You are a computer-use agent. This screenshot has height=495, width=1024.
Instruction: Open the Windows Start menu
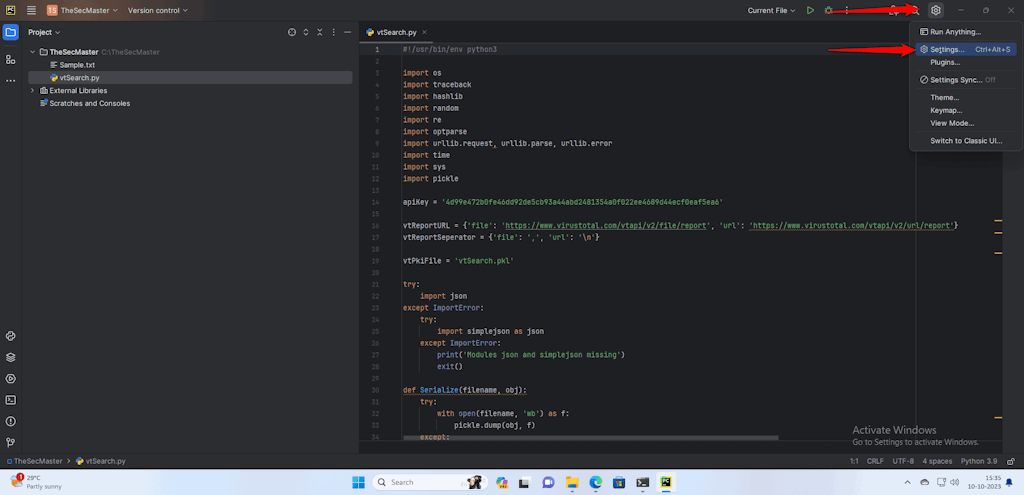pyautogui.click(x=359, y=482)
